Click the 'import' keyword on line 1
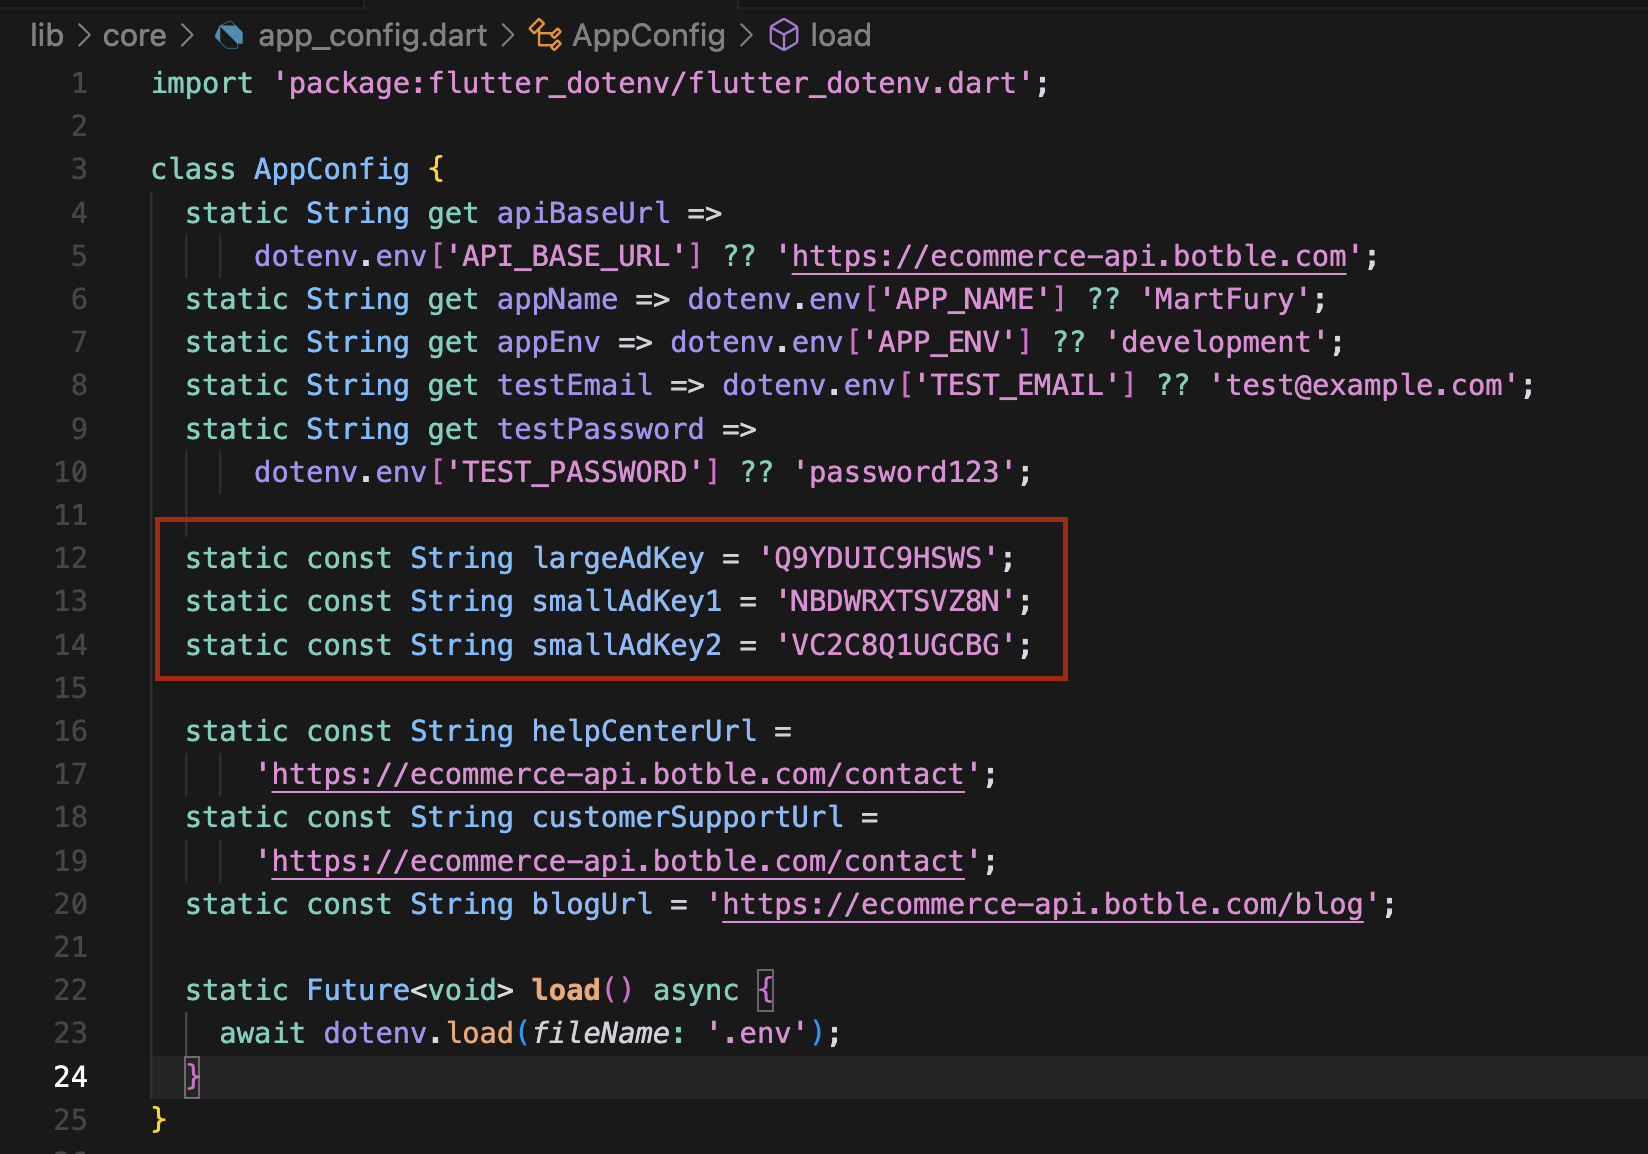This screenshot has height=1154, width=1648. tap(202, 83)
